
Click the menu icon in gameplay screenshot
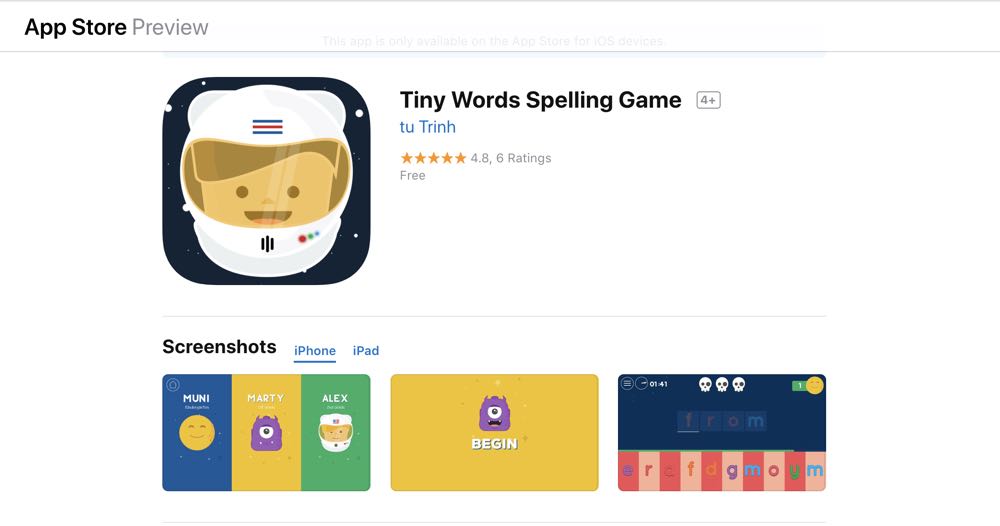pyautogui.click(x=627, y=383)
